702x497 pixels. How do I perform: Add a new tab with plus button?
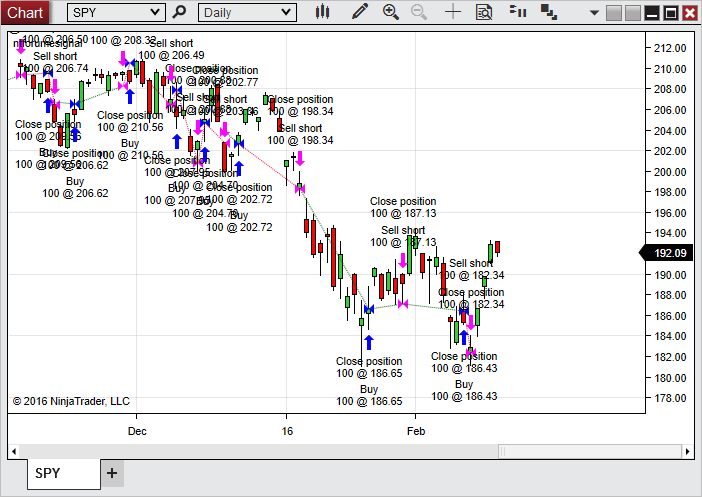click(112, 473)
